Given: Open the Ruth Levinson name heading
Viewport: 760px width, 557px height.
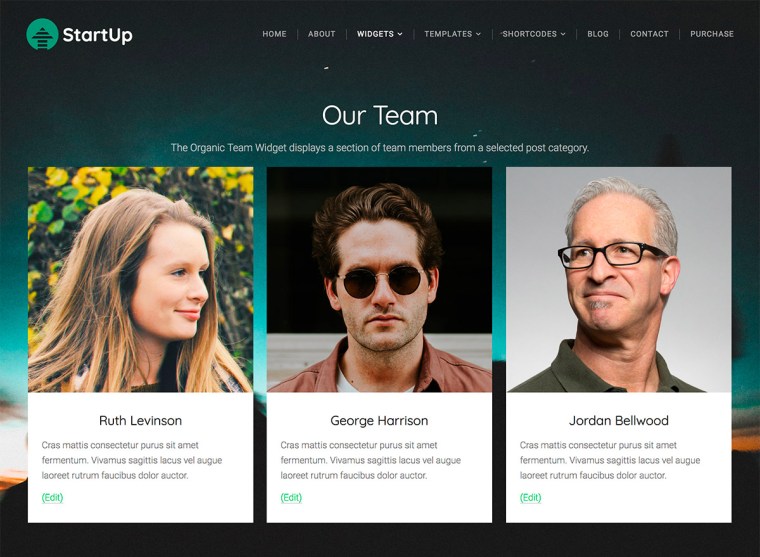Looking at the screenshot, I should 141,420.
